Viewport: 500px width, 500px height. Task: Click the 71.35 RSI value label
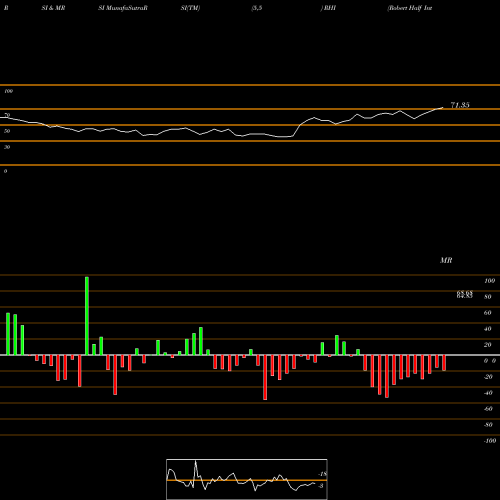tap(460, 105)
